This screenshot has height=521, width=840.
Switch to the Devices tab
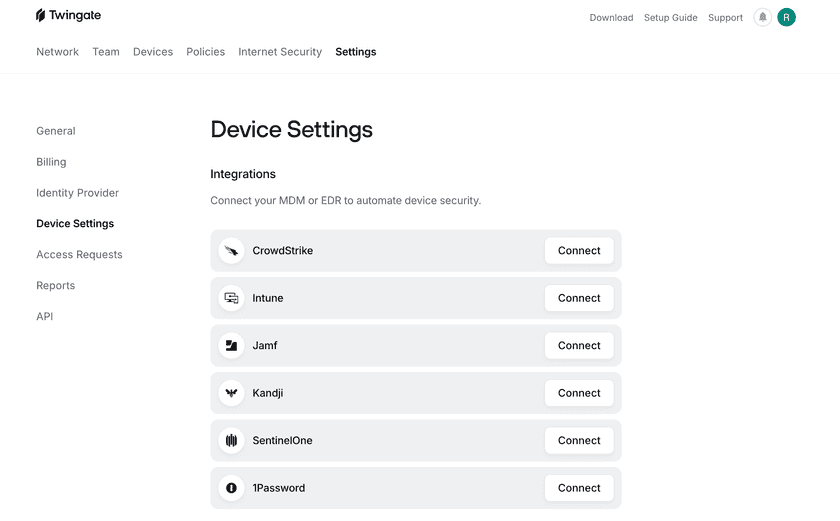pyautogui.click(x=153, y=52)
